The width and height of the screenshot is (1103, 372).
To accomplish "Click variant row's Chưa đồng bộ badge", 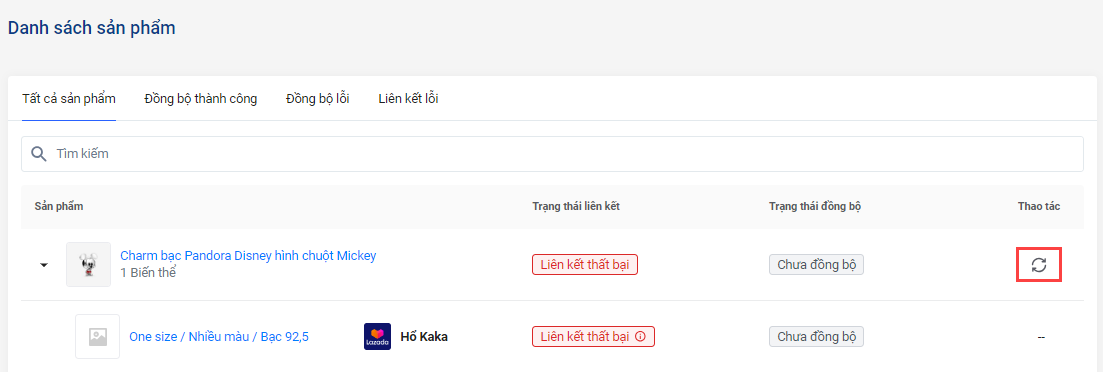I will pyautogui.click(x=816, y=337).
